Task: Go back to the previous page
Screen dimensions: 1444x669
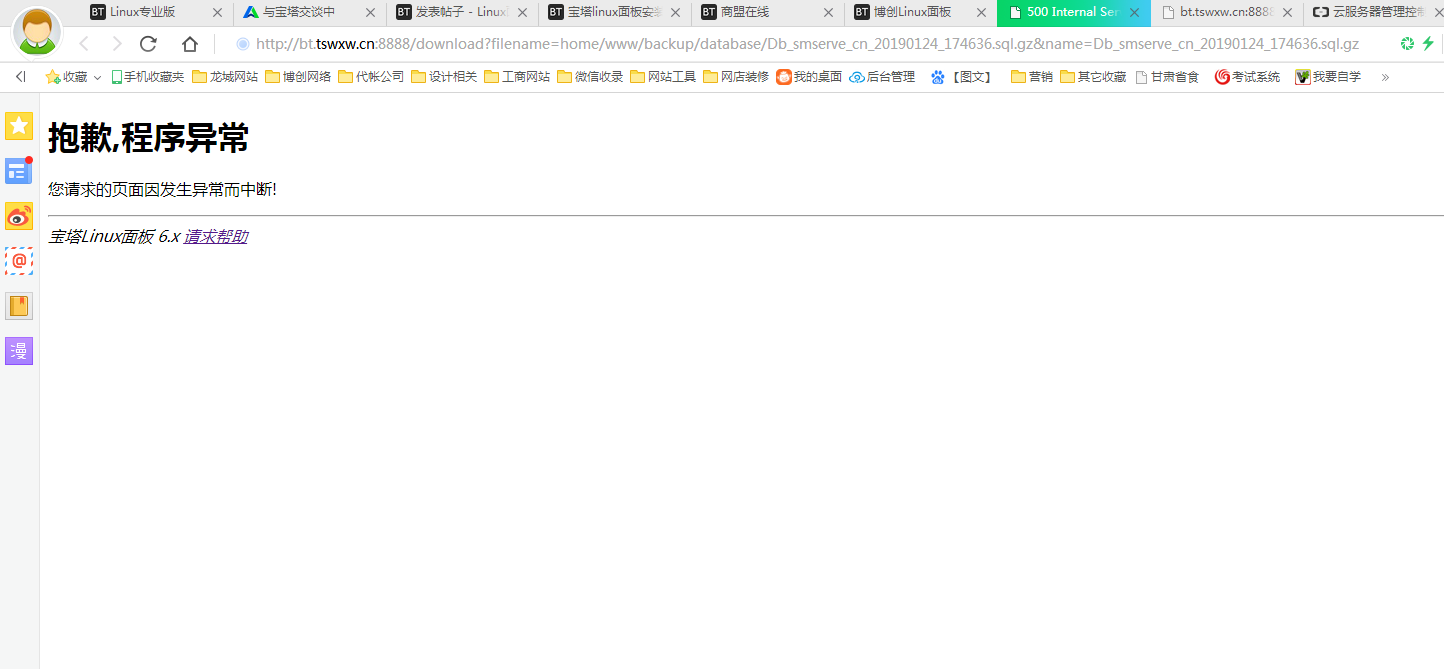Action: (x=85, y=44)
